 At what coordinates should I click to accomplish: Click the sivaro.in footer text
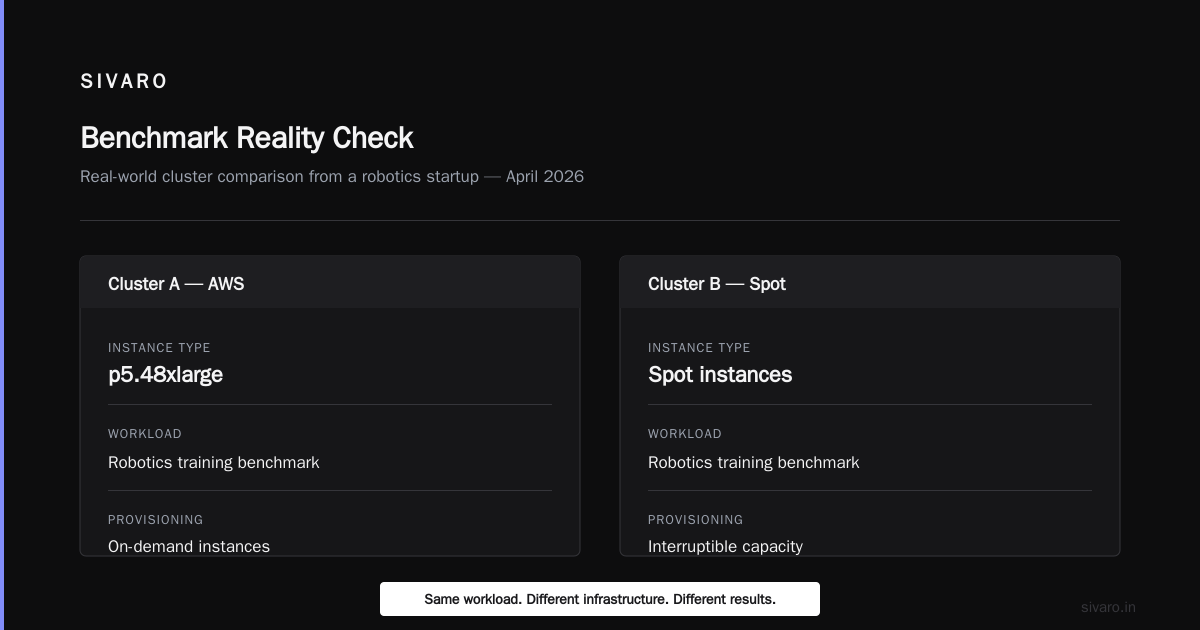(1108, 607)
